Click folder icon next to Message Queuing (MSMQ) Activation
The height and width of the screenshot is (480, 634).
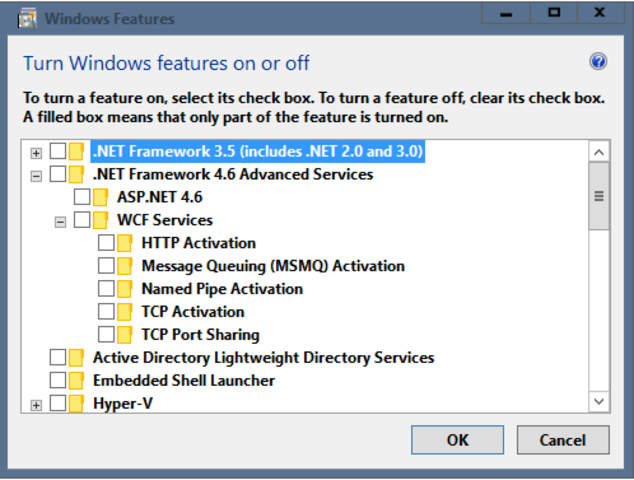click(125, 266)
